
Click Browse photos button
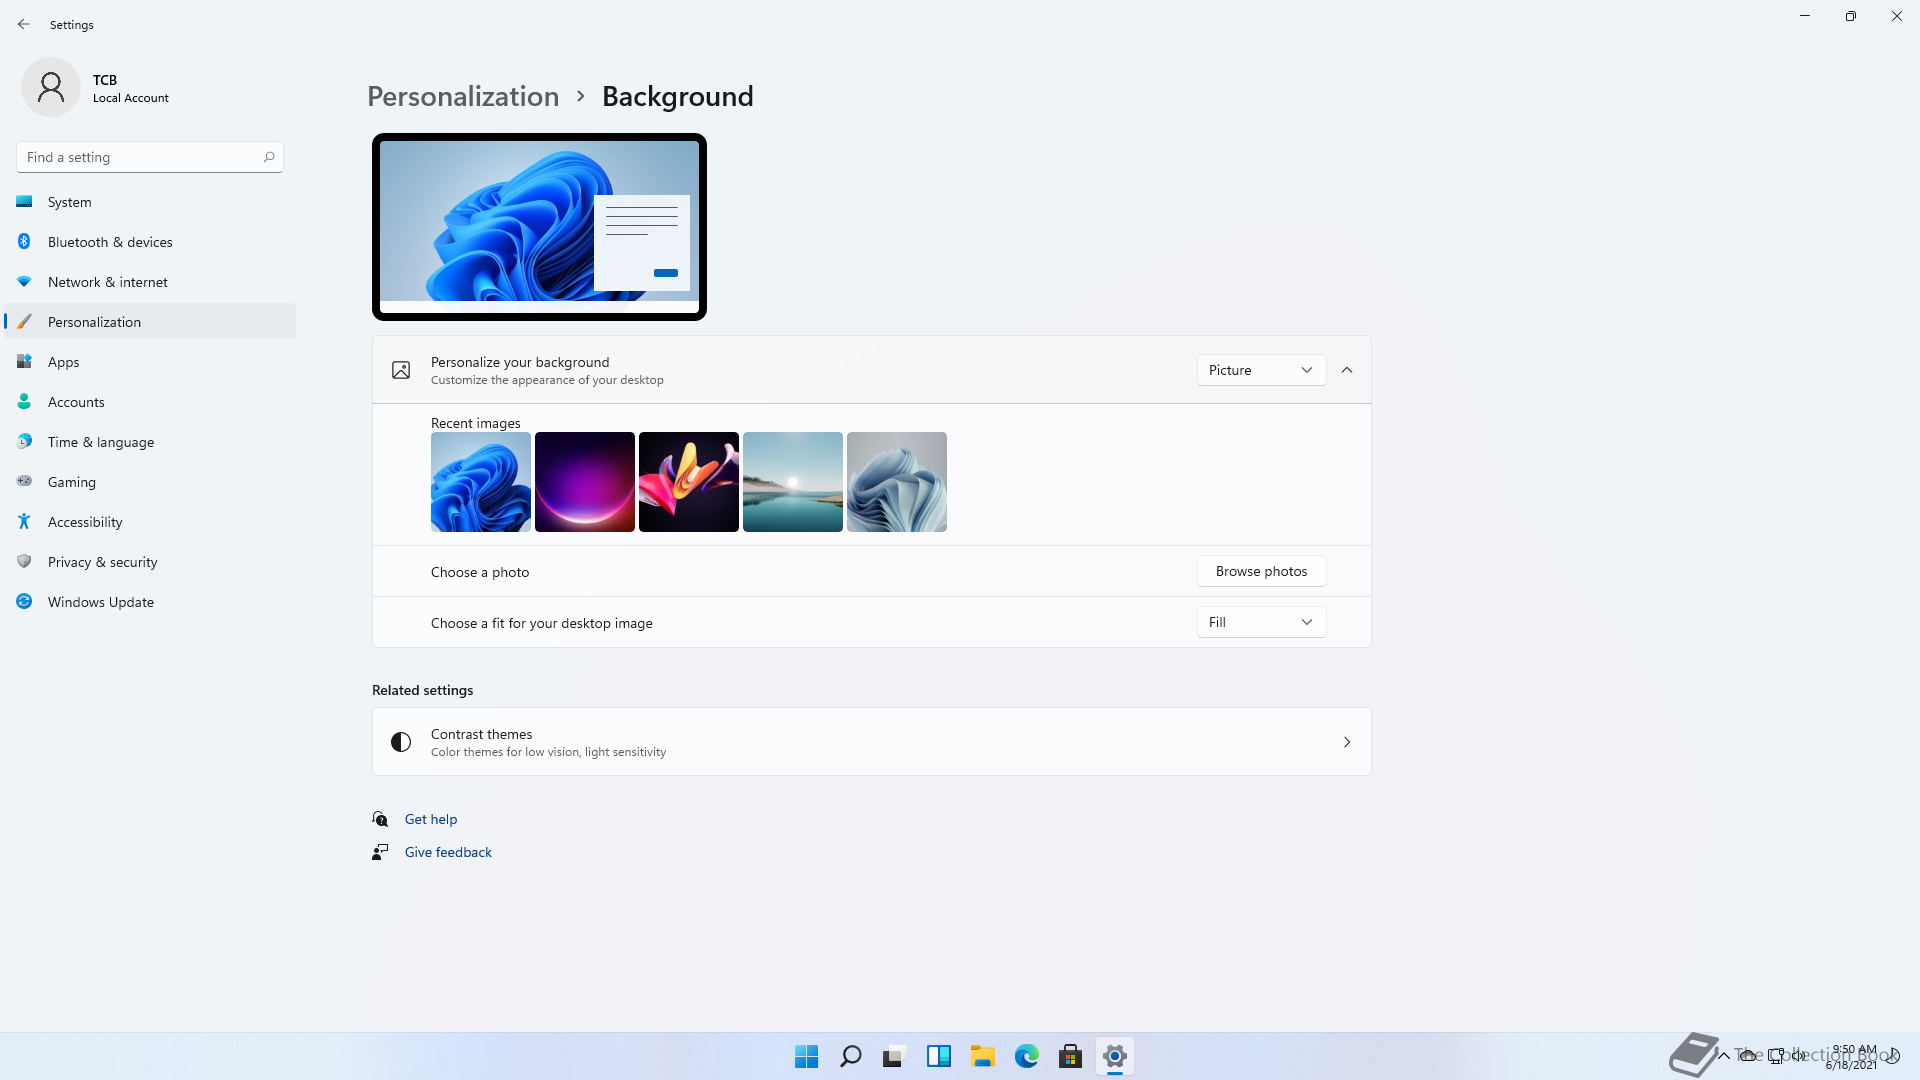[1261, 571]
